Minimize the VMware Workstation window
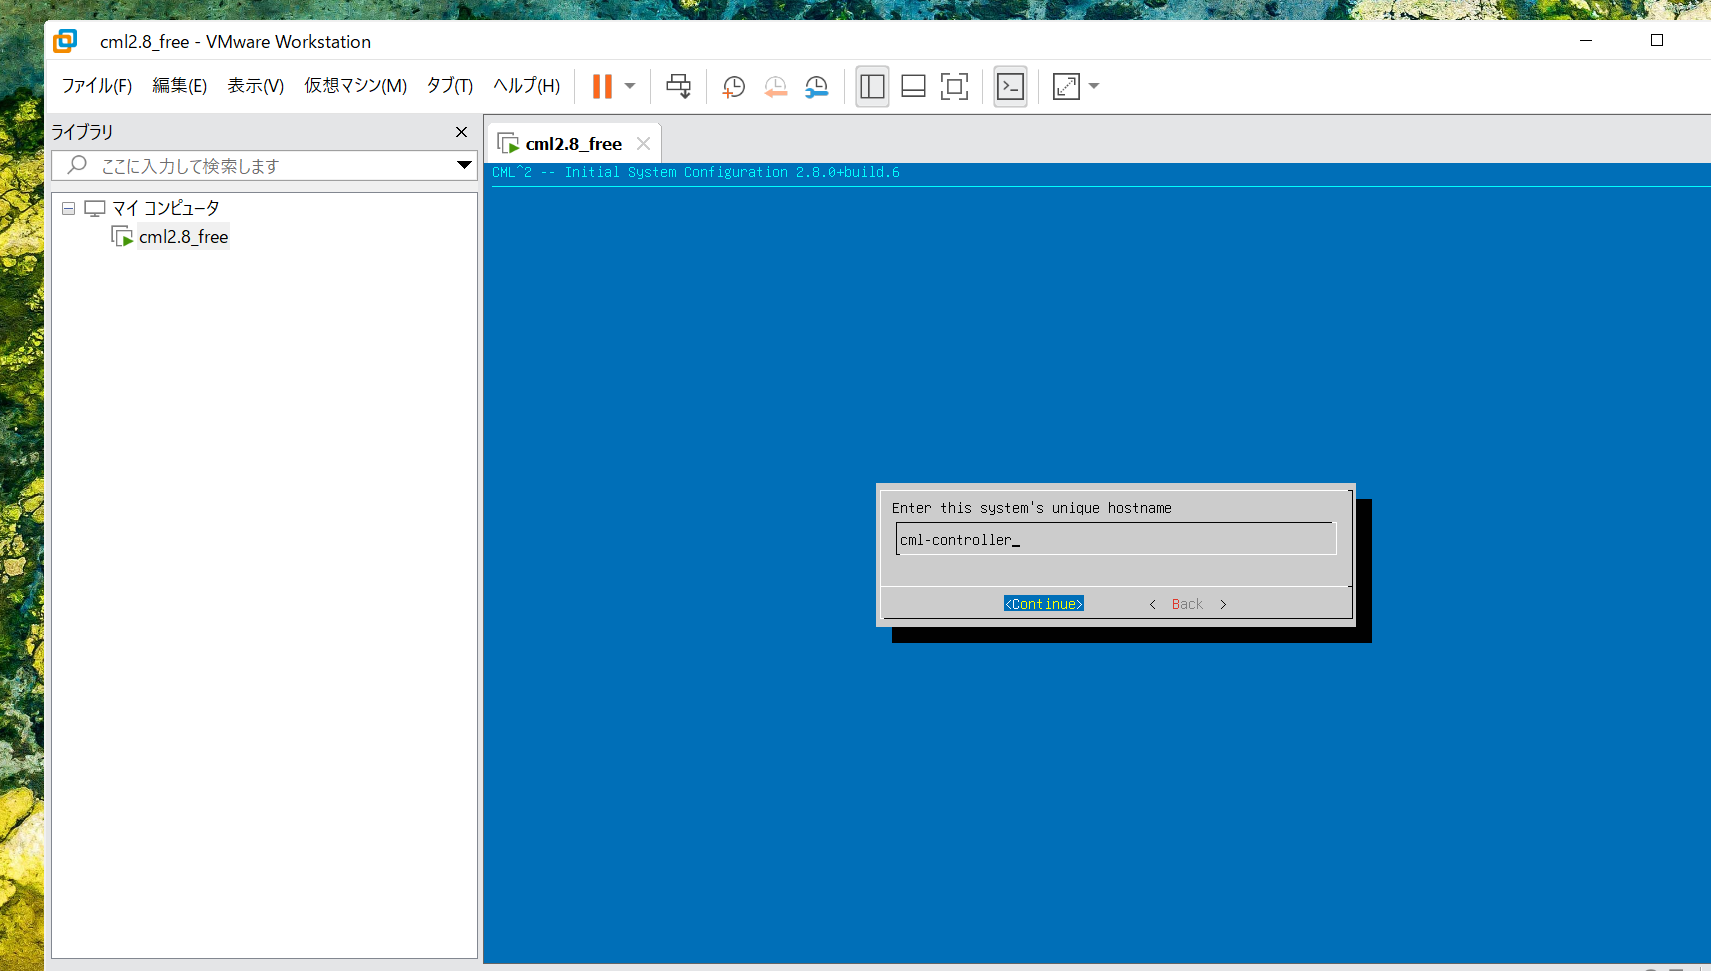Image resolution: width=1711 pixels, height=971 pixels. (x=1585, y=41)
